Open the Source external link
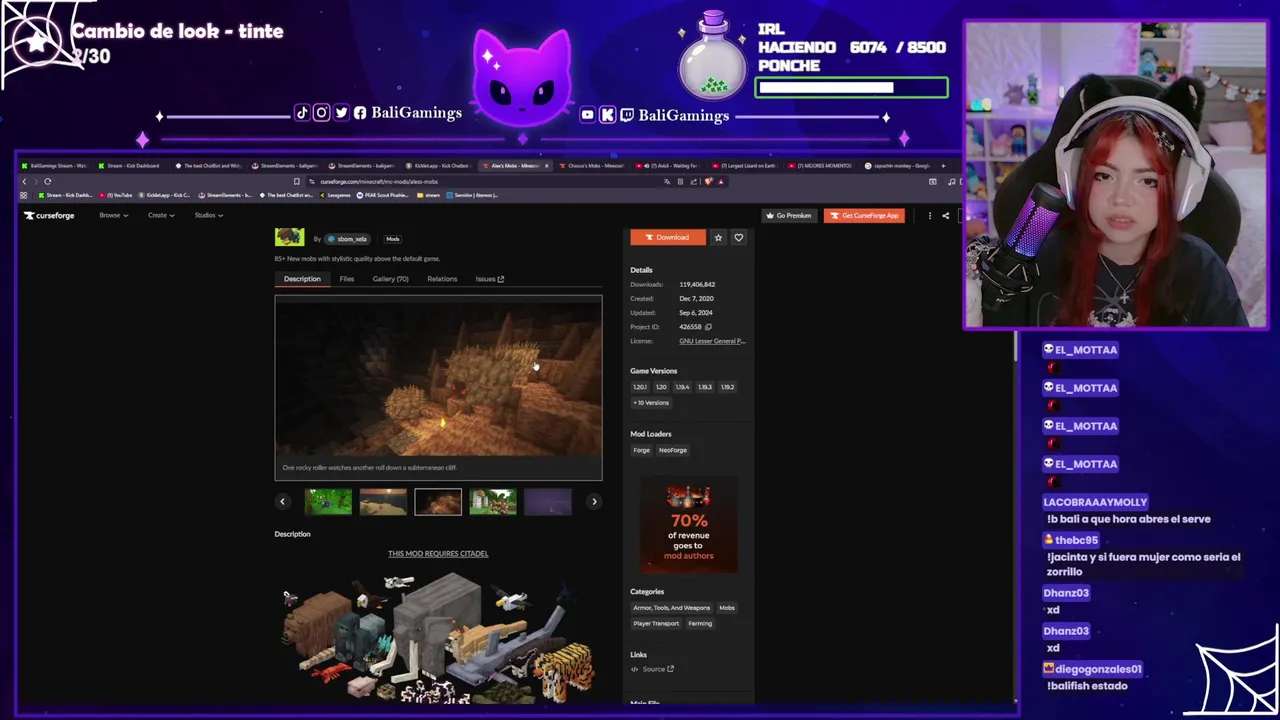The height and width of the screenshot is (720, 1280). (658, 669)
